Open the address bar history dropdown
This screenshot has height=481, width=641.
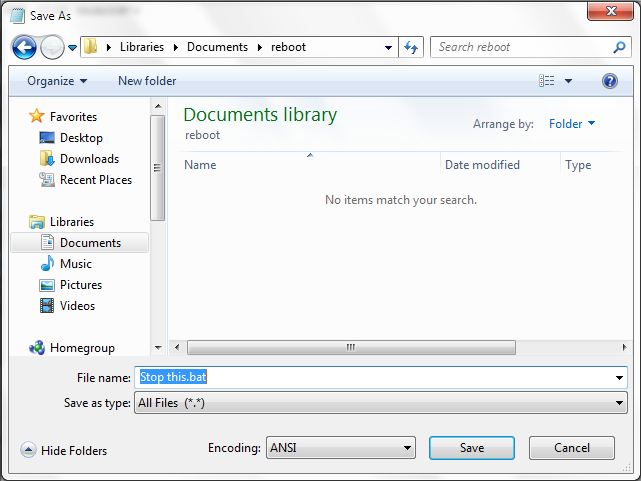[388, 48]
